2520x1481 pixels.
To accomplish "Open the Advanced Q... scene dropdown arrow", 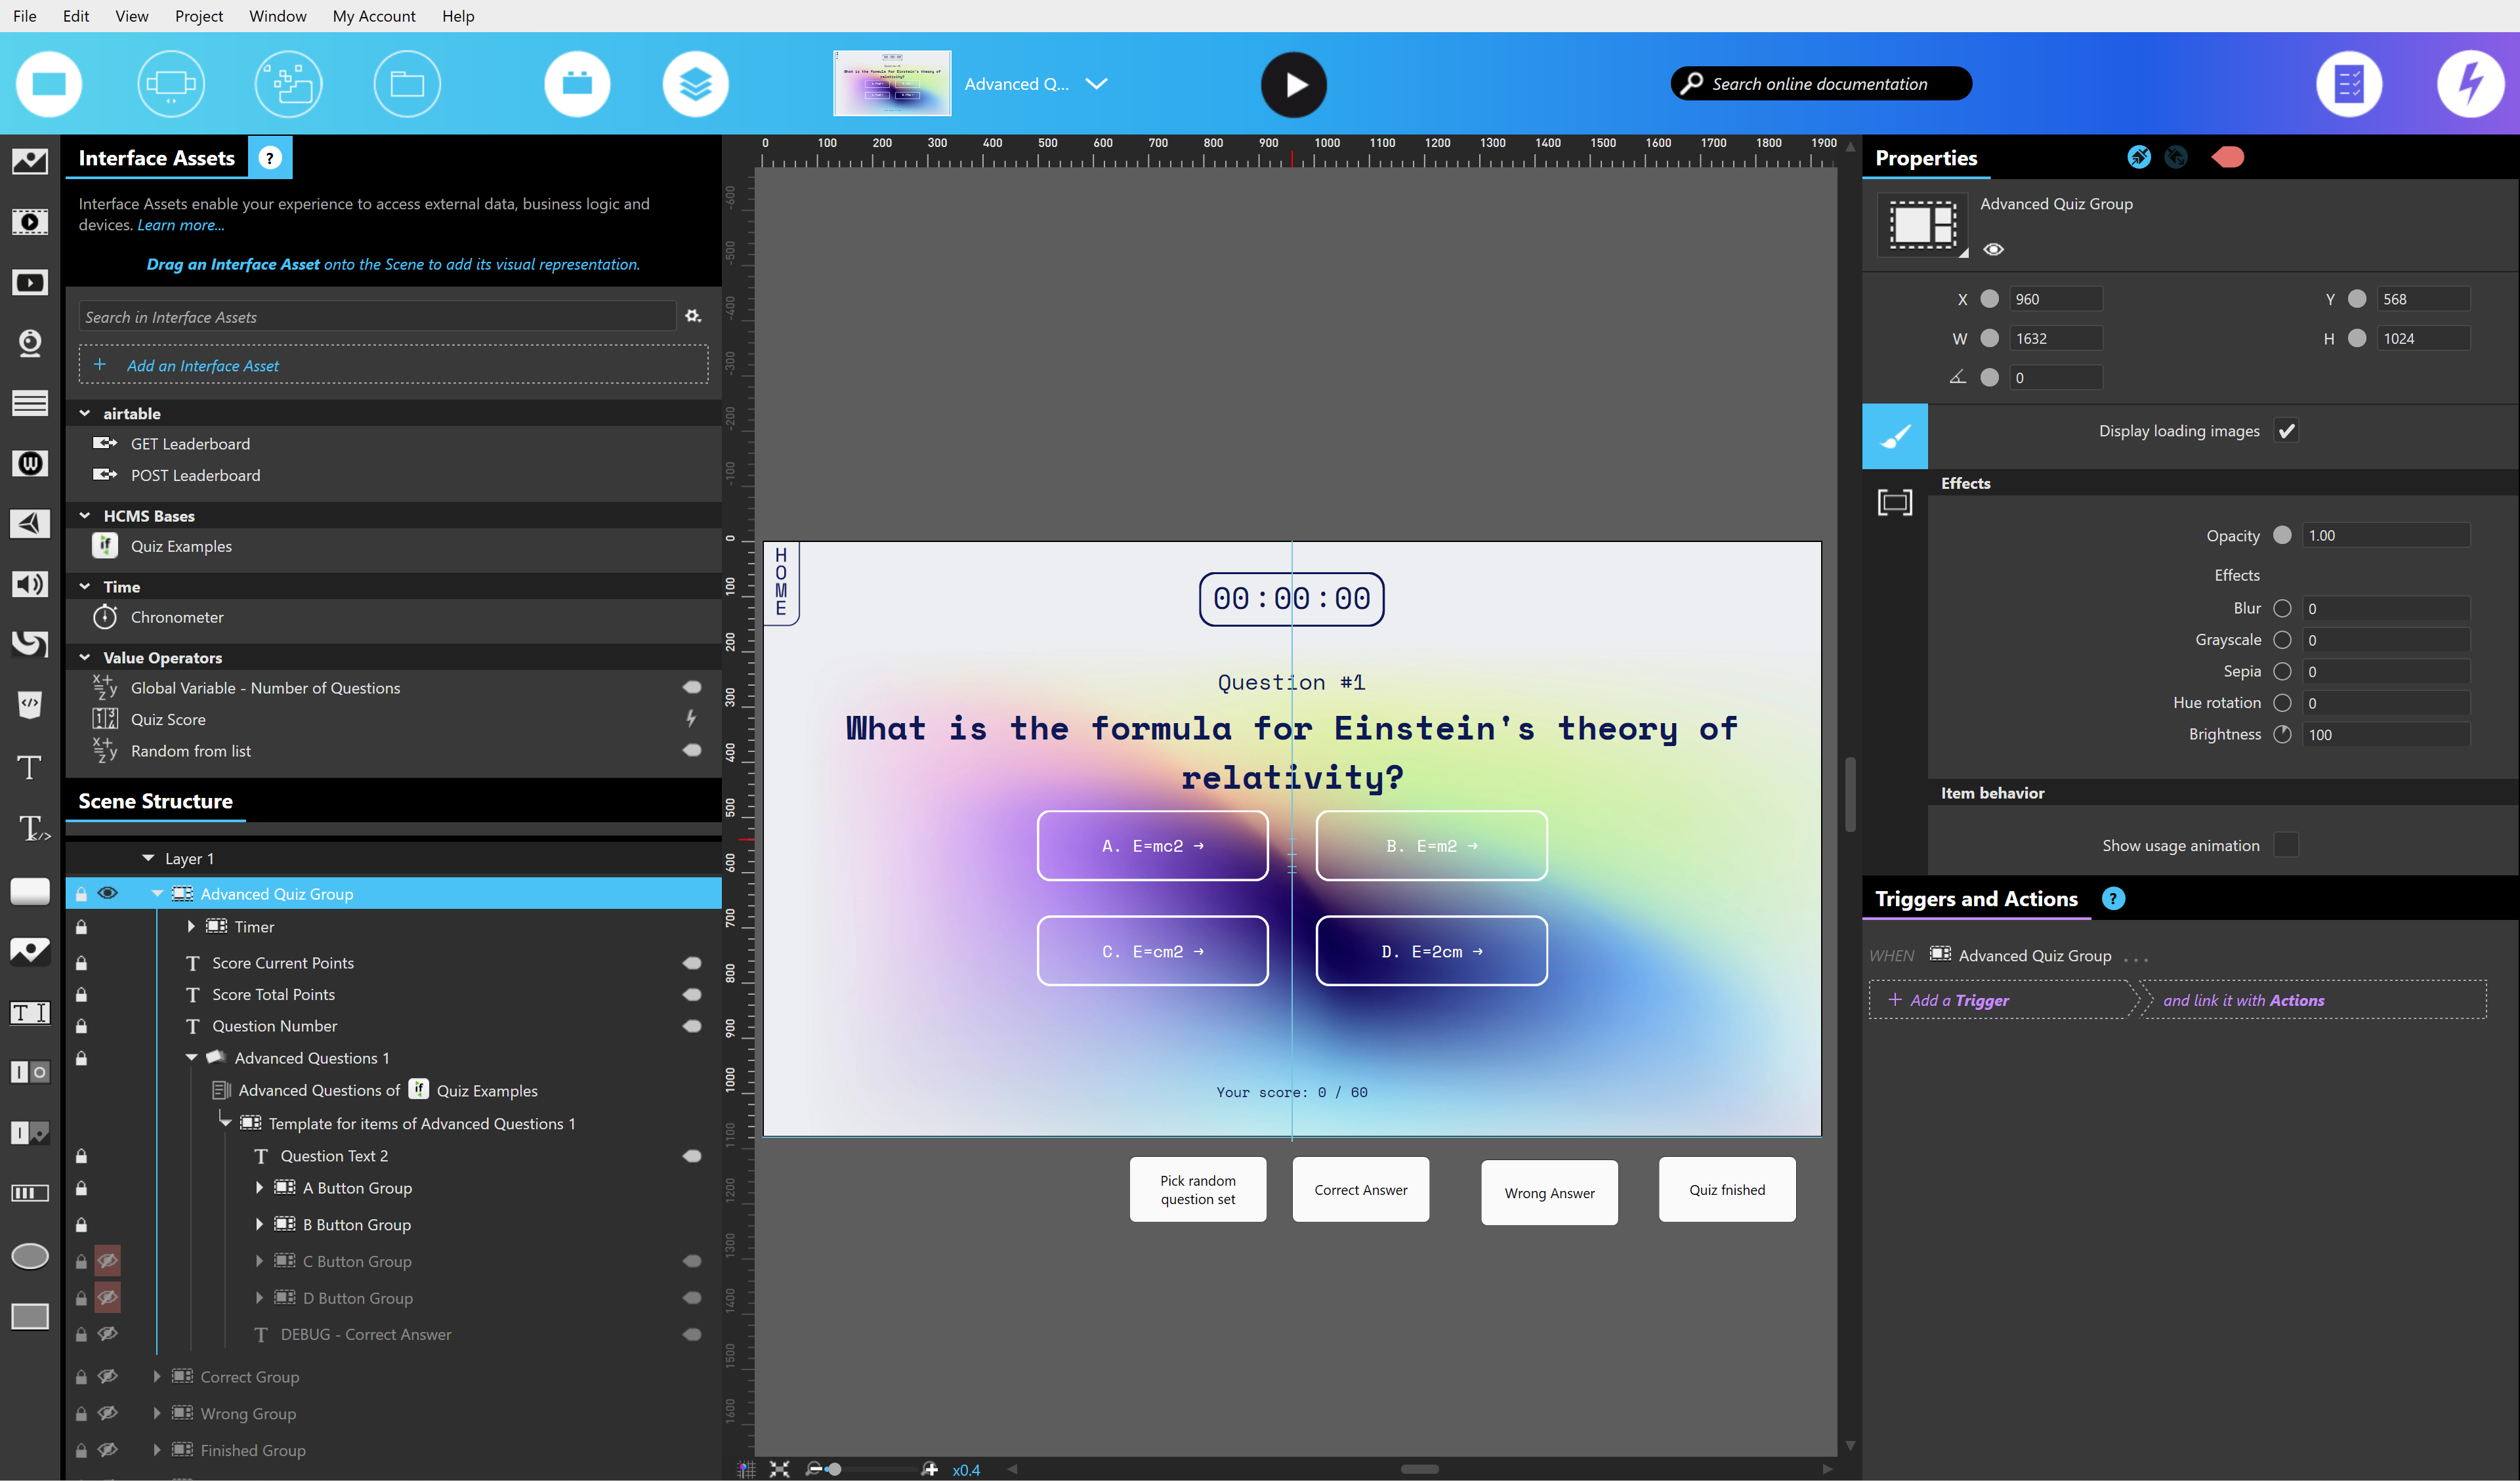I will [1097, 84].
